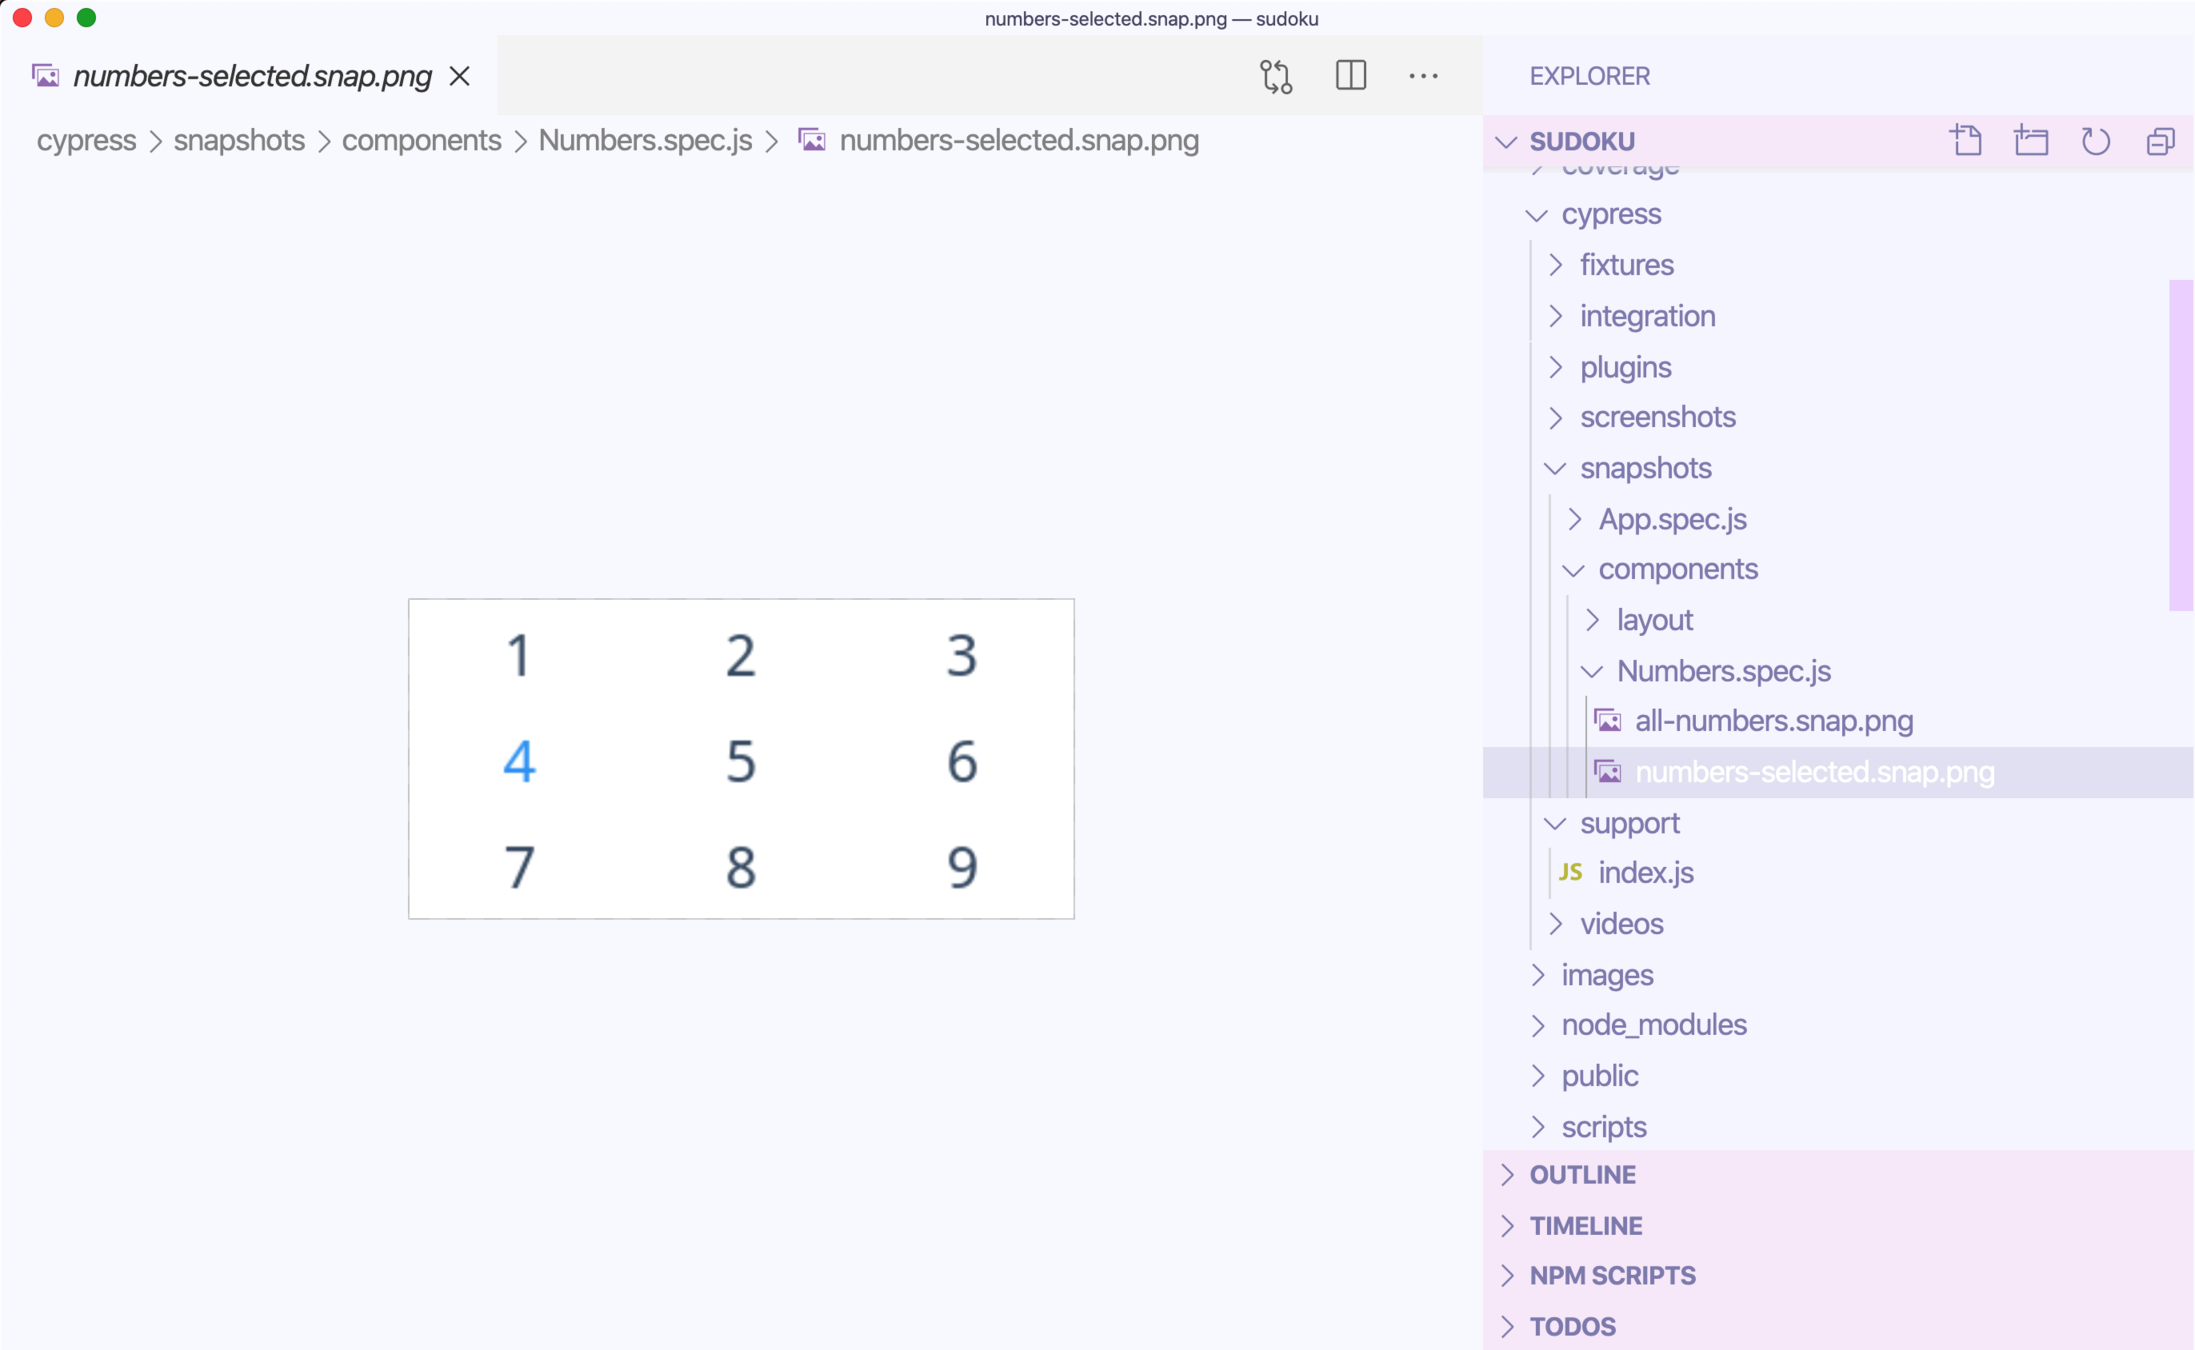Expand the OUTLINE section

1582,1175
